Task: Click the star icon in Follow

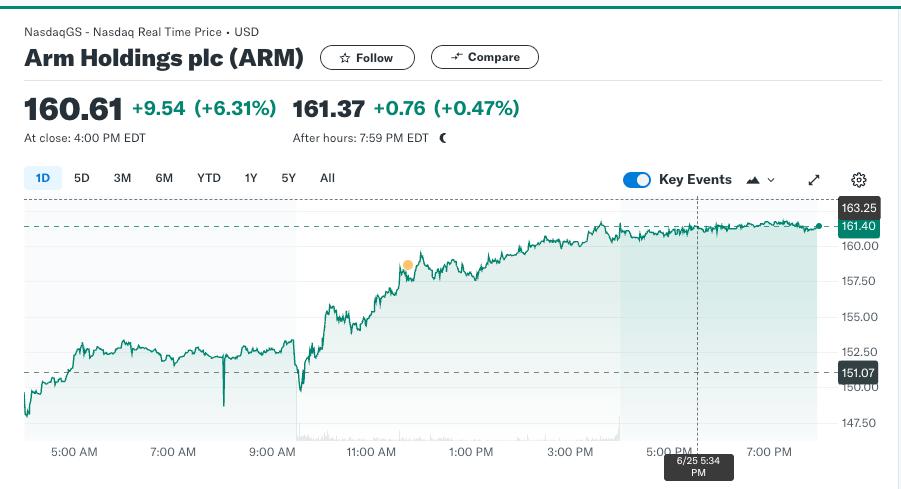Action: (345, 58)
